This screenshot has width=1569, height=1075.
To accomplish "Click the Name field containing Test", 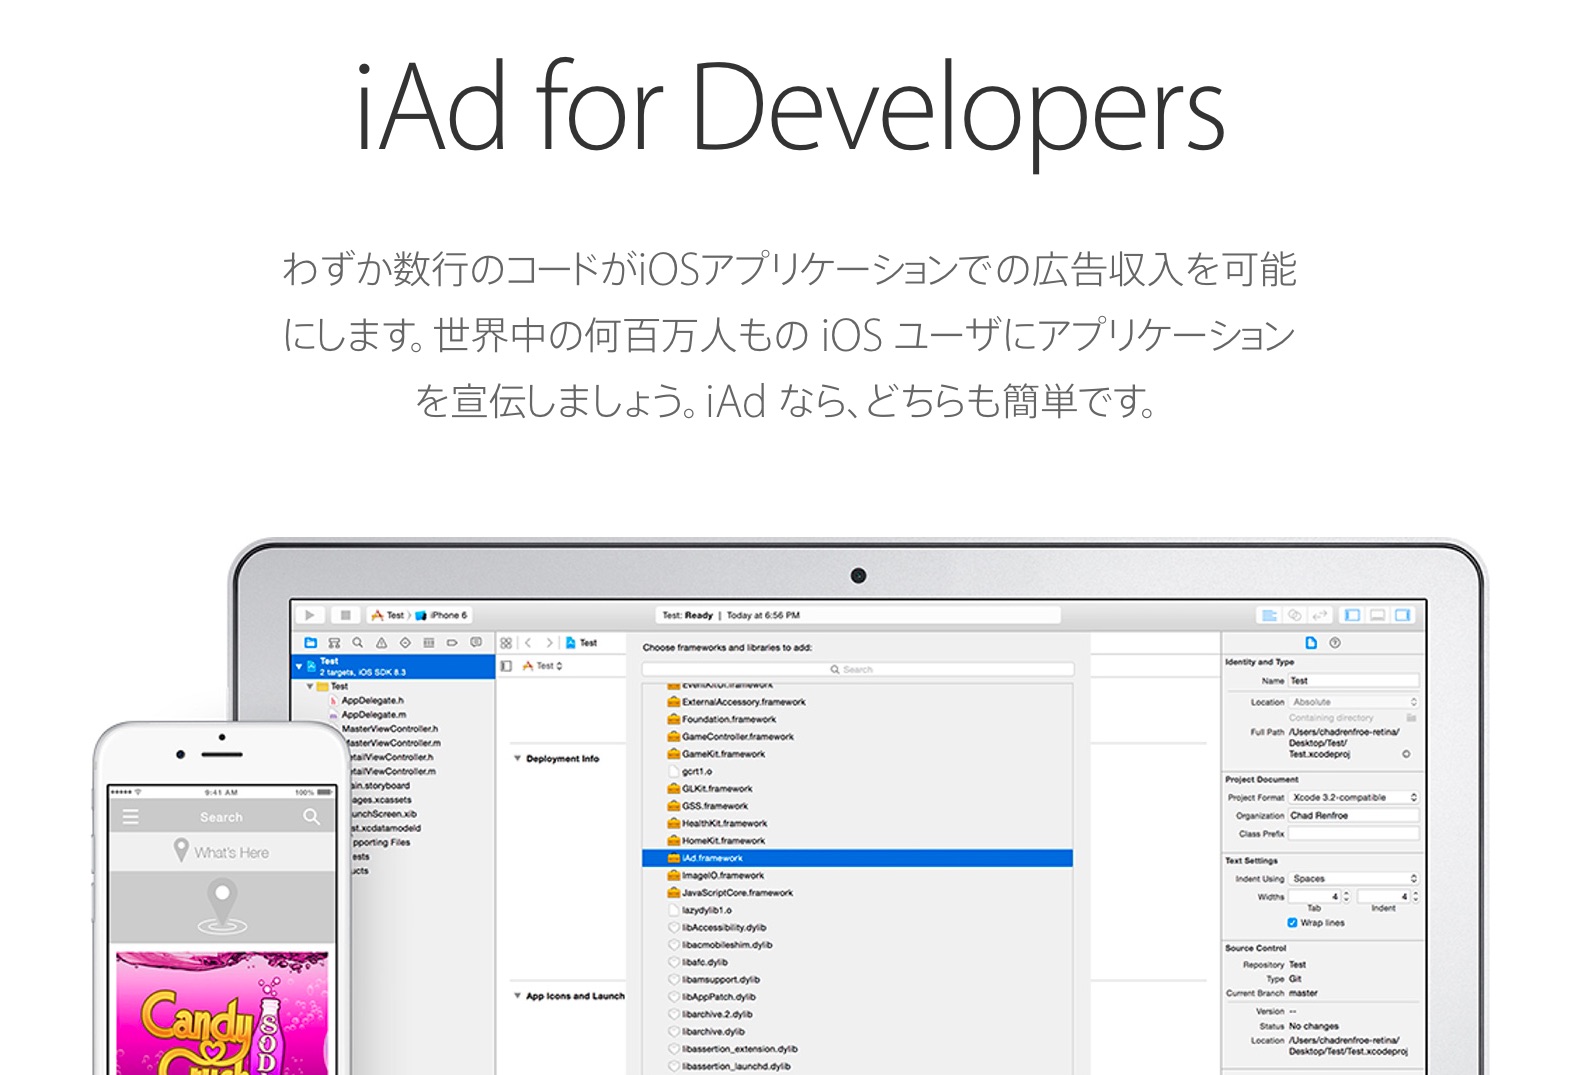I will pos(1353,681).
